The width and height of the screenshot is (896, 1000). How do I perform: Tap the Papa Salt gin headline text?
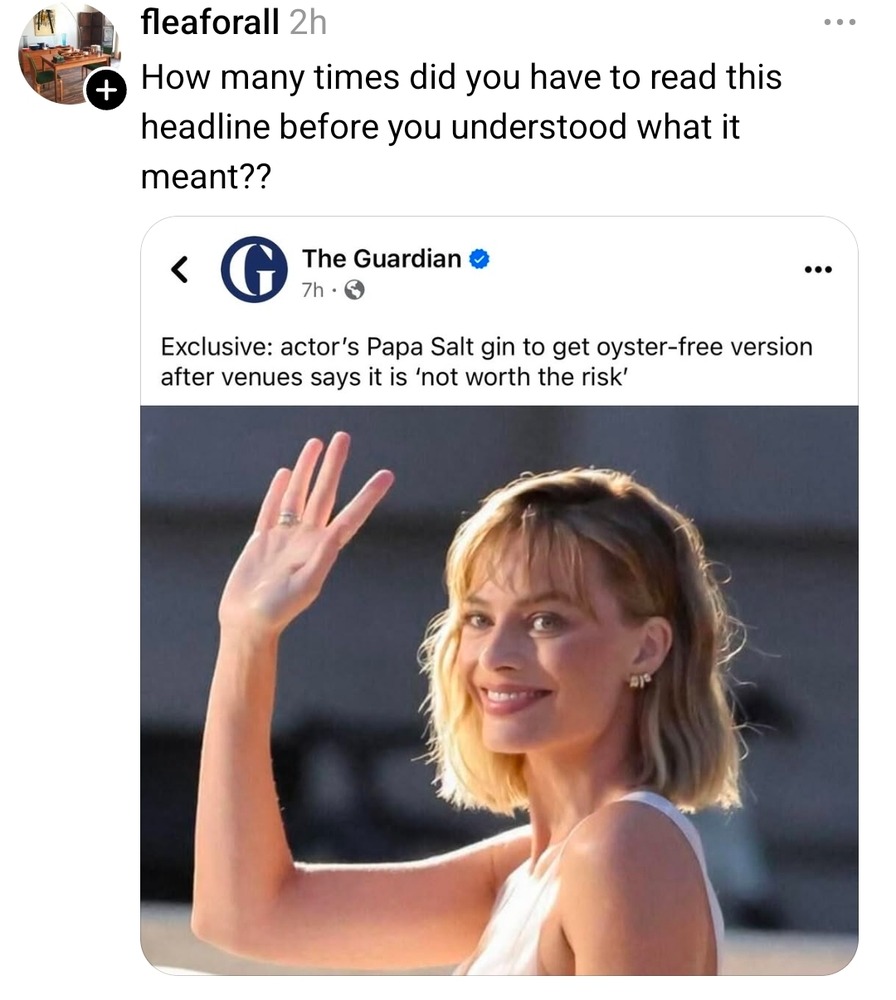click(x=487, y=362)
